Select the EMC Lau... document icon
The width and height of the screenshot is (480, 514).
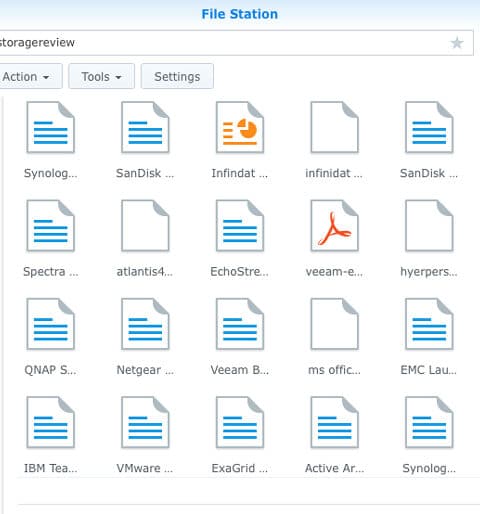coord(429,324)
